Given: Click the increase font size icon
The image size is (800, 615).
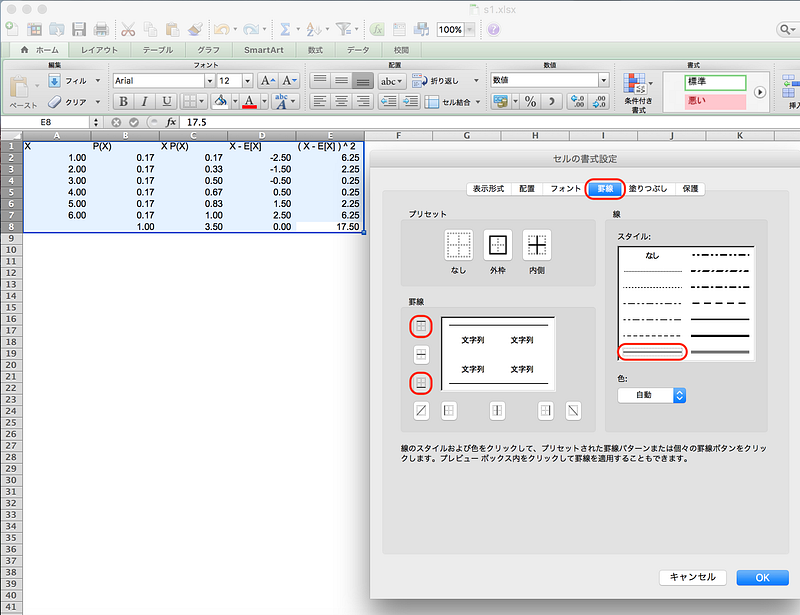Looking at the screenshot, I should (x=267, y=81).
